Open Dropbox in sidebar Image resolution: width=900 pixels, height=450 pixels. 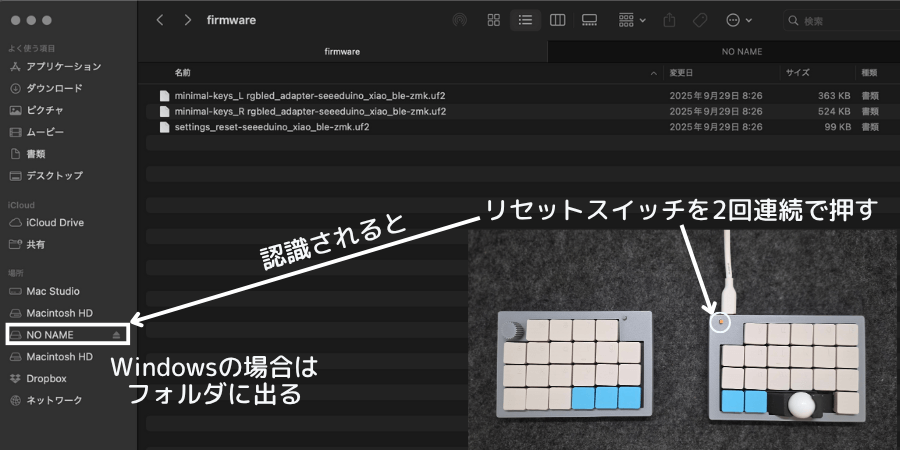coord(46,378)
